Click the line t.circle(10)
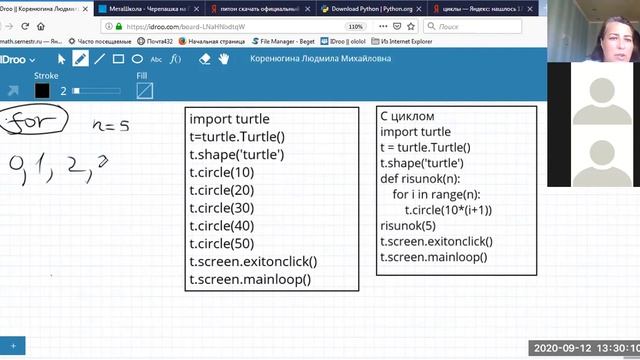This screenshot has height=360, width=640. point(222,173)
